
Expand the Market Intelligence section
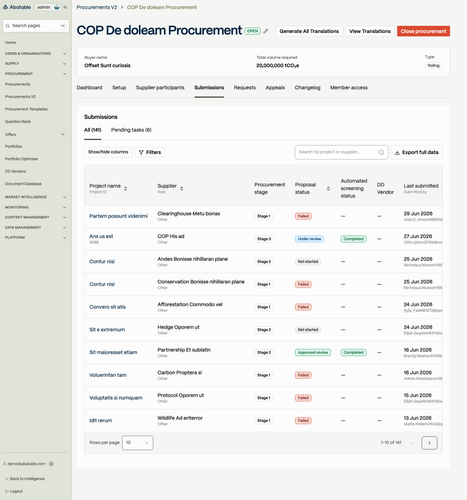[x=35, y=197]
